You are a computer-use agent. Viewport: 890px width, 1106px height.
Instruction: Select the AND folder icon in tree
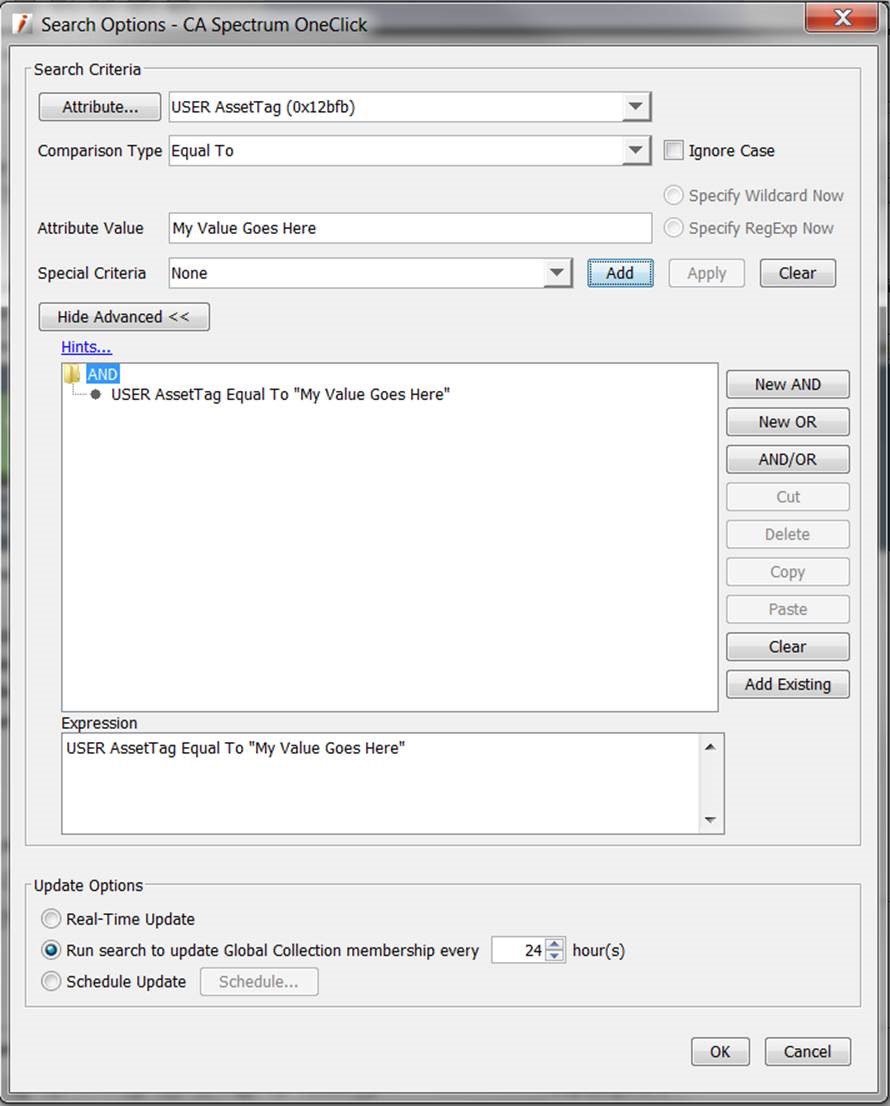(72, 374)
